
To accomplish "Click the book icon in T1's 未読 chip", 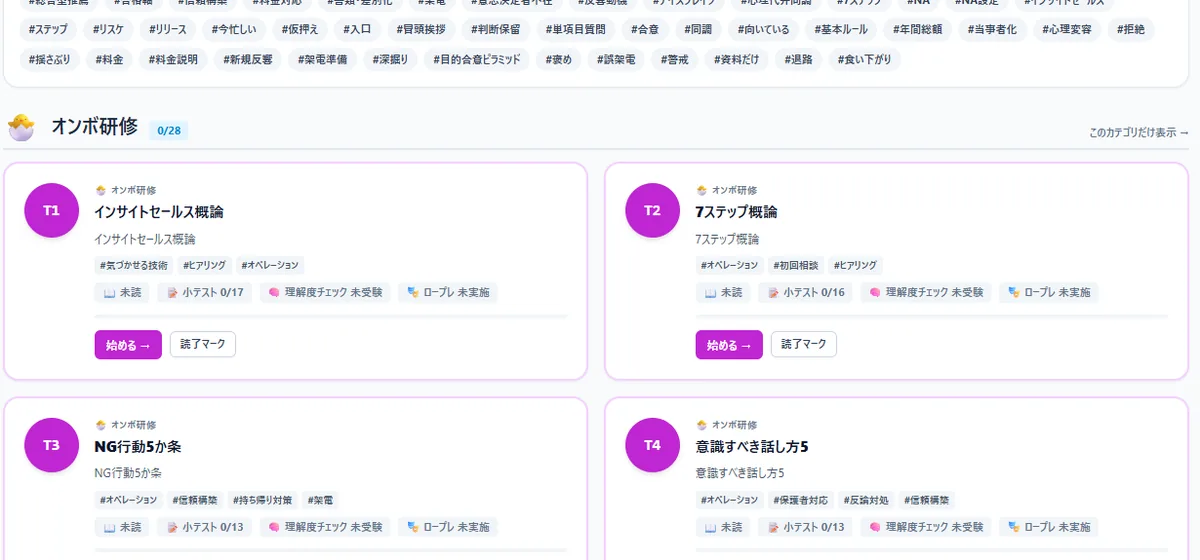I will [109, 293].
